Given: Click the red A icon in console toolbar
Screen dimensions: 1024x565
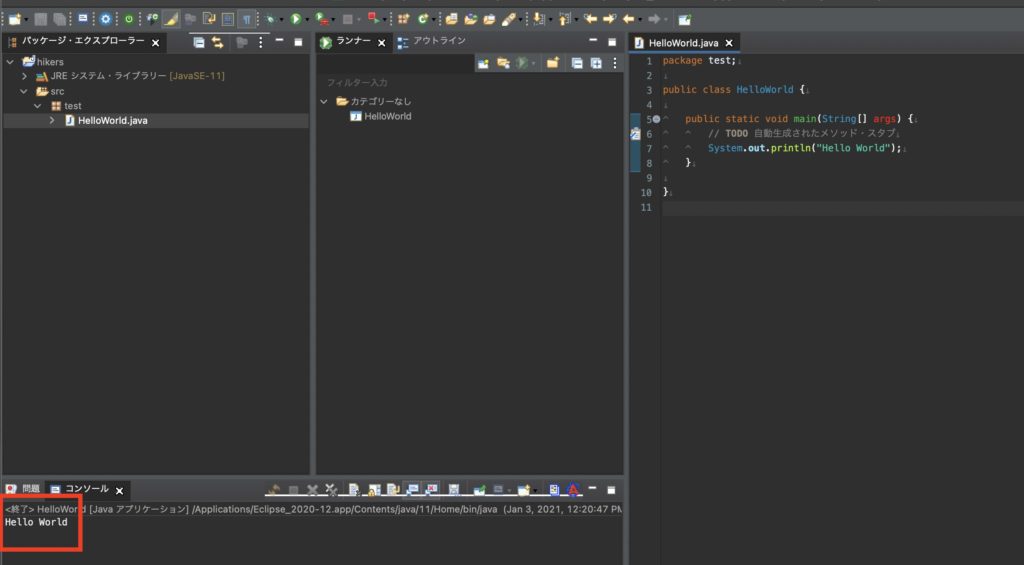Looking at the screenshot, I should [573, 490].
